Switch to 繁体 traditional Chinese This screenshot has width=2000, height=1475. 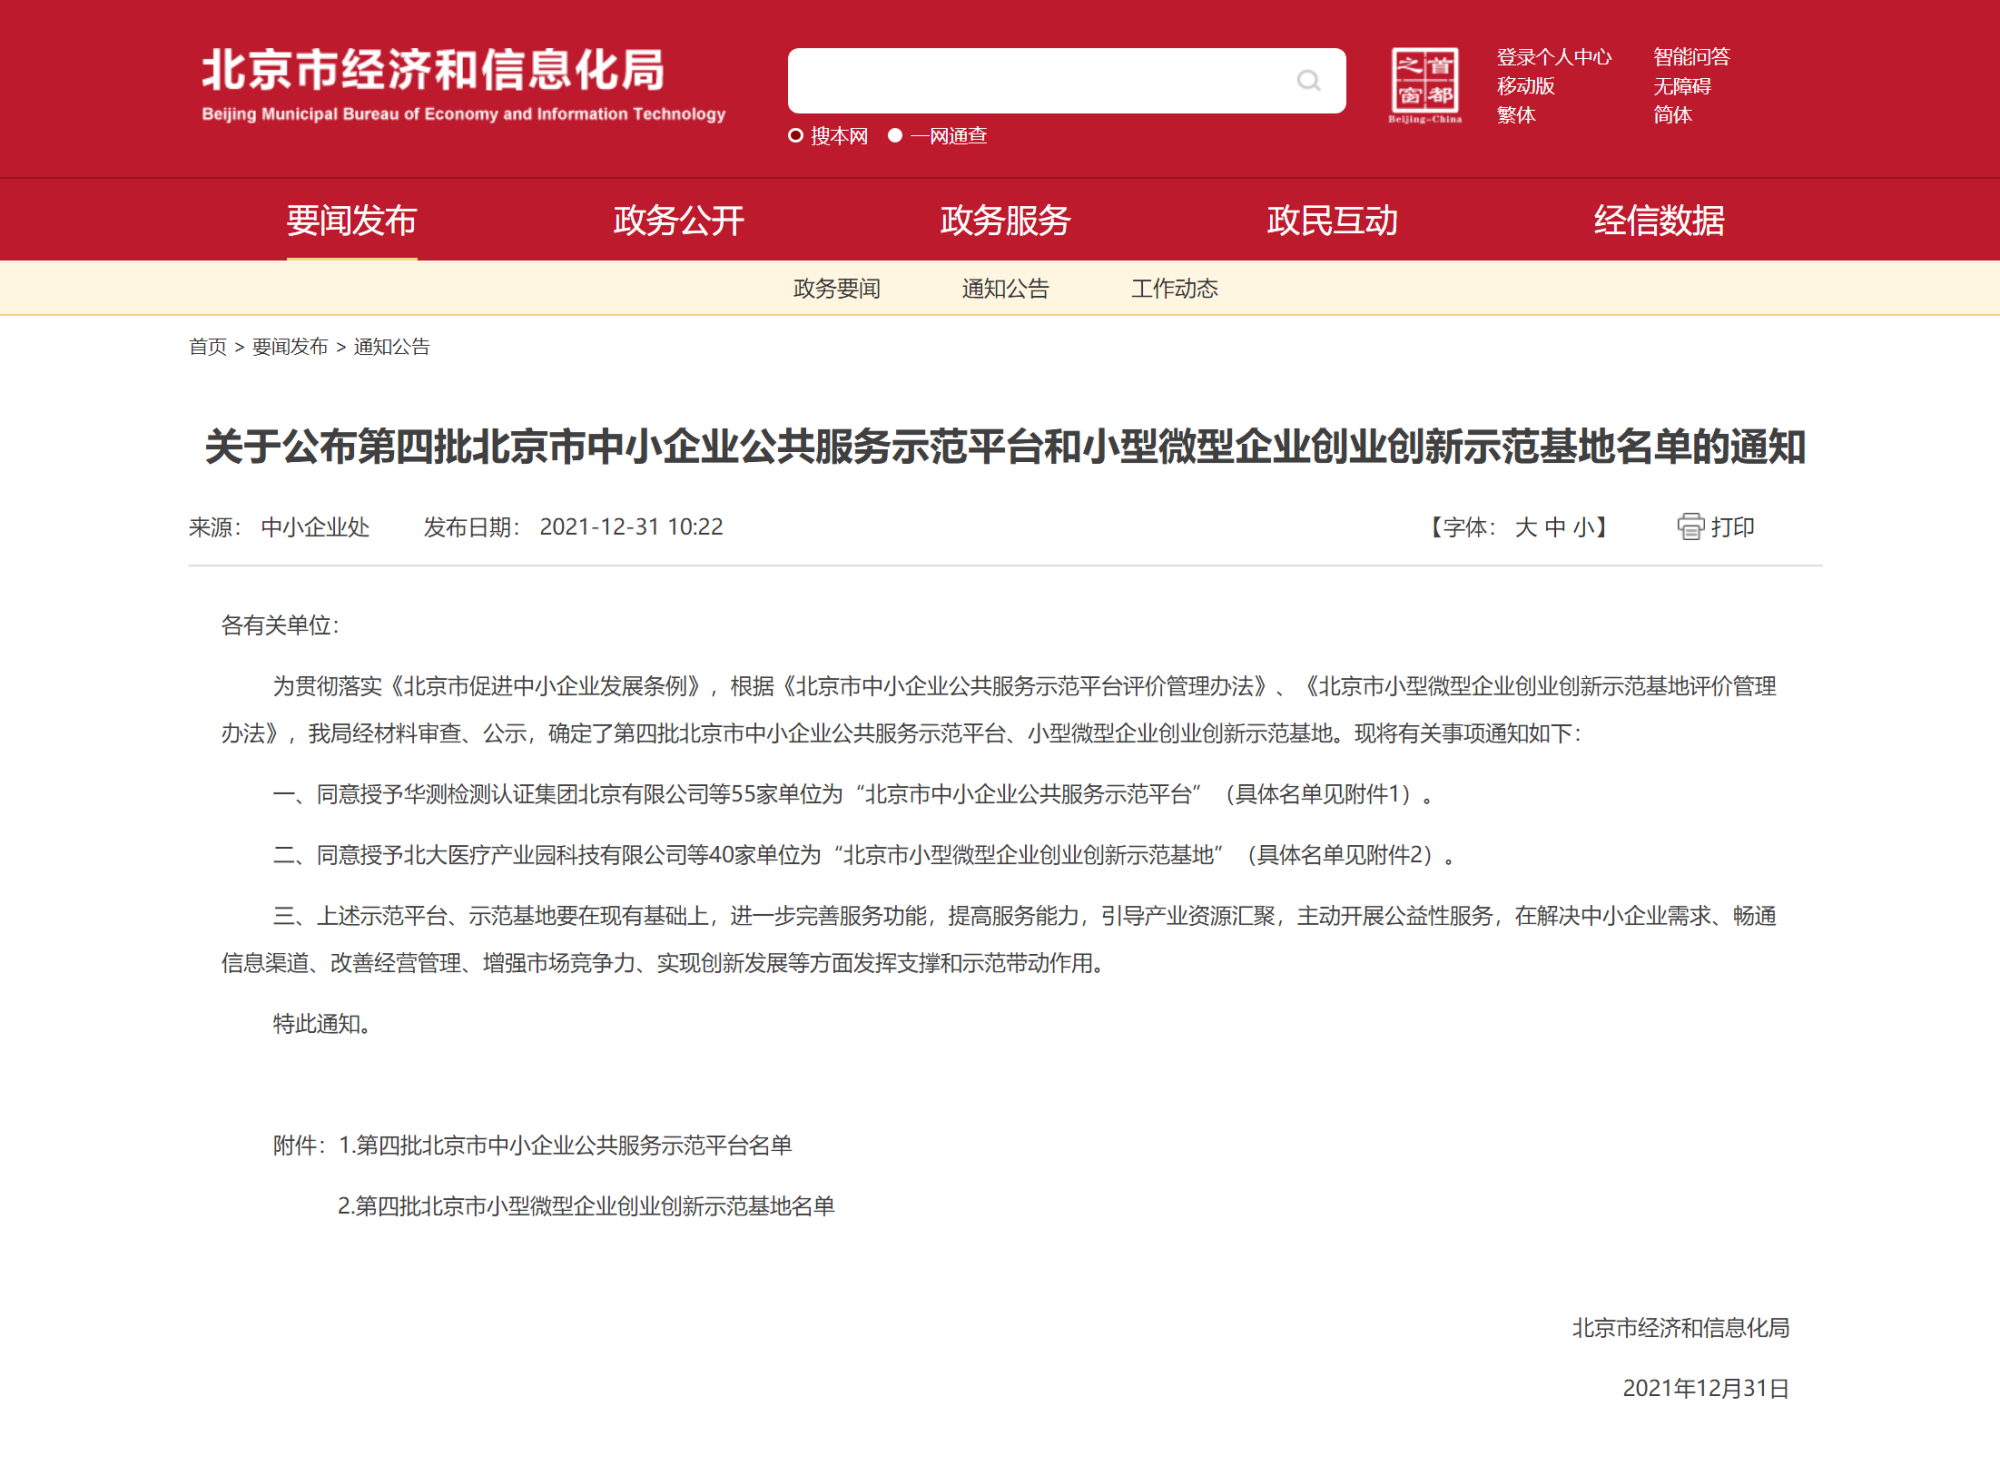coord(1516,115)
